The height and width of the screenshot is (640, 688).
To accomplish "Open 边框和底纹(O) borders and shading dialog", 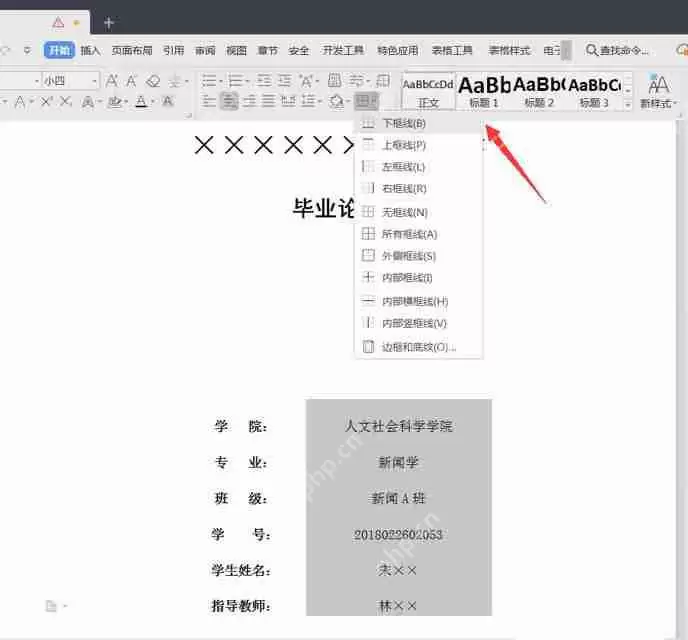I will pyautogui.click(x=419, y=347).
